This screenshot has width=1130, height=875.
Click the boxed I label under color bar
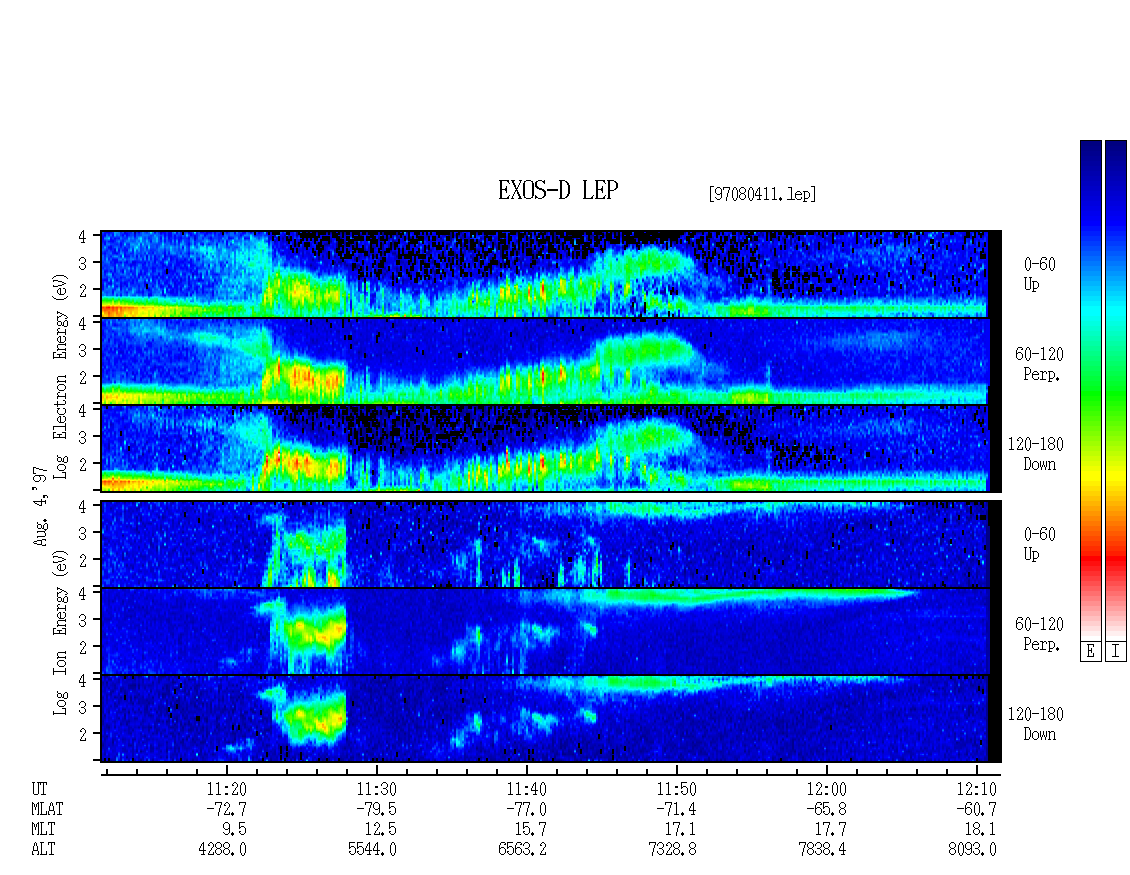pyautogui.click(x=1116, y=651)
